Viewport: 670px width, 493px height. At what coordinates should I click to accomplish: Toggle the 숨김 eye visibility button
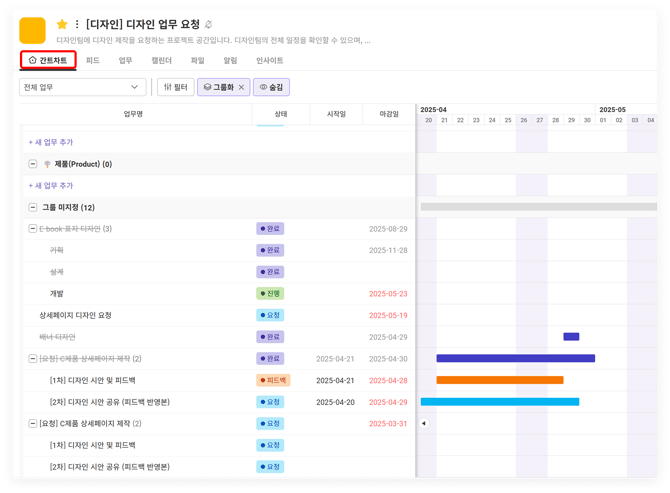[271, 88]
